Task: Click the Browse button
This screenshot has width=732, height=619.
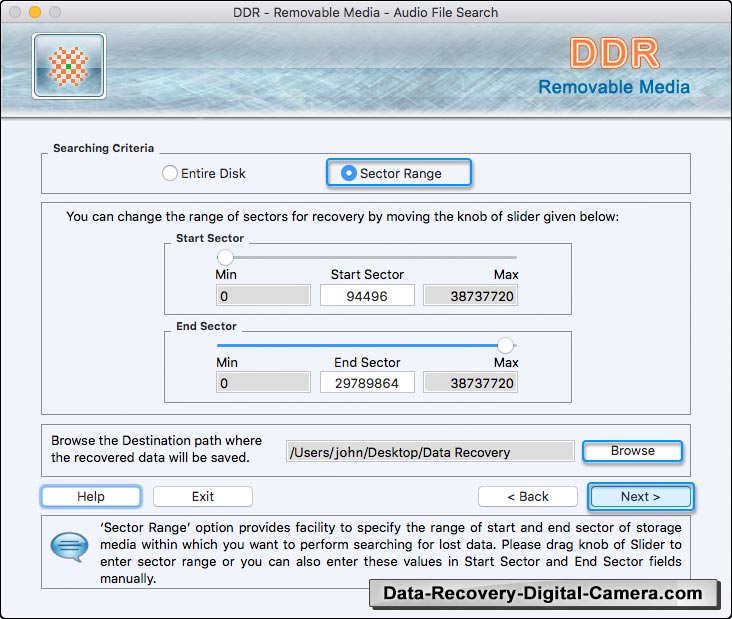Action: [633, 451]
